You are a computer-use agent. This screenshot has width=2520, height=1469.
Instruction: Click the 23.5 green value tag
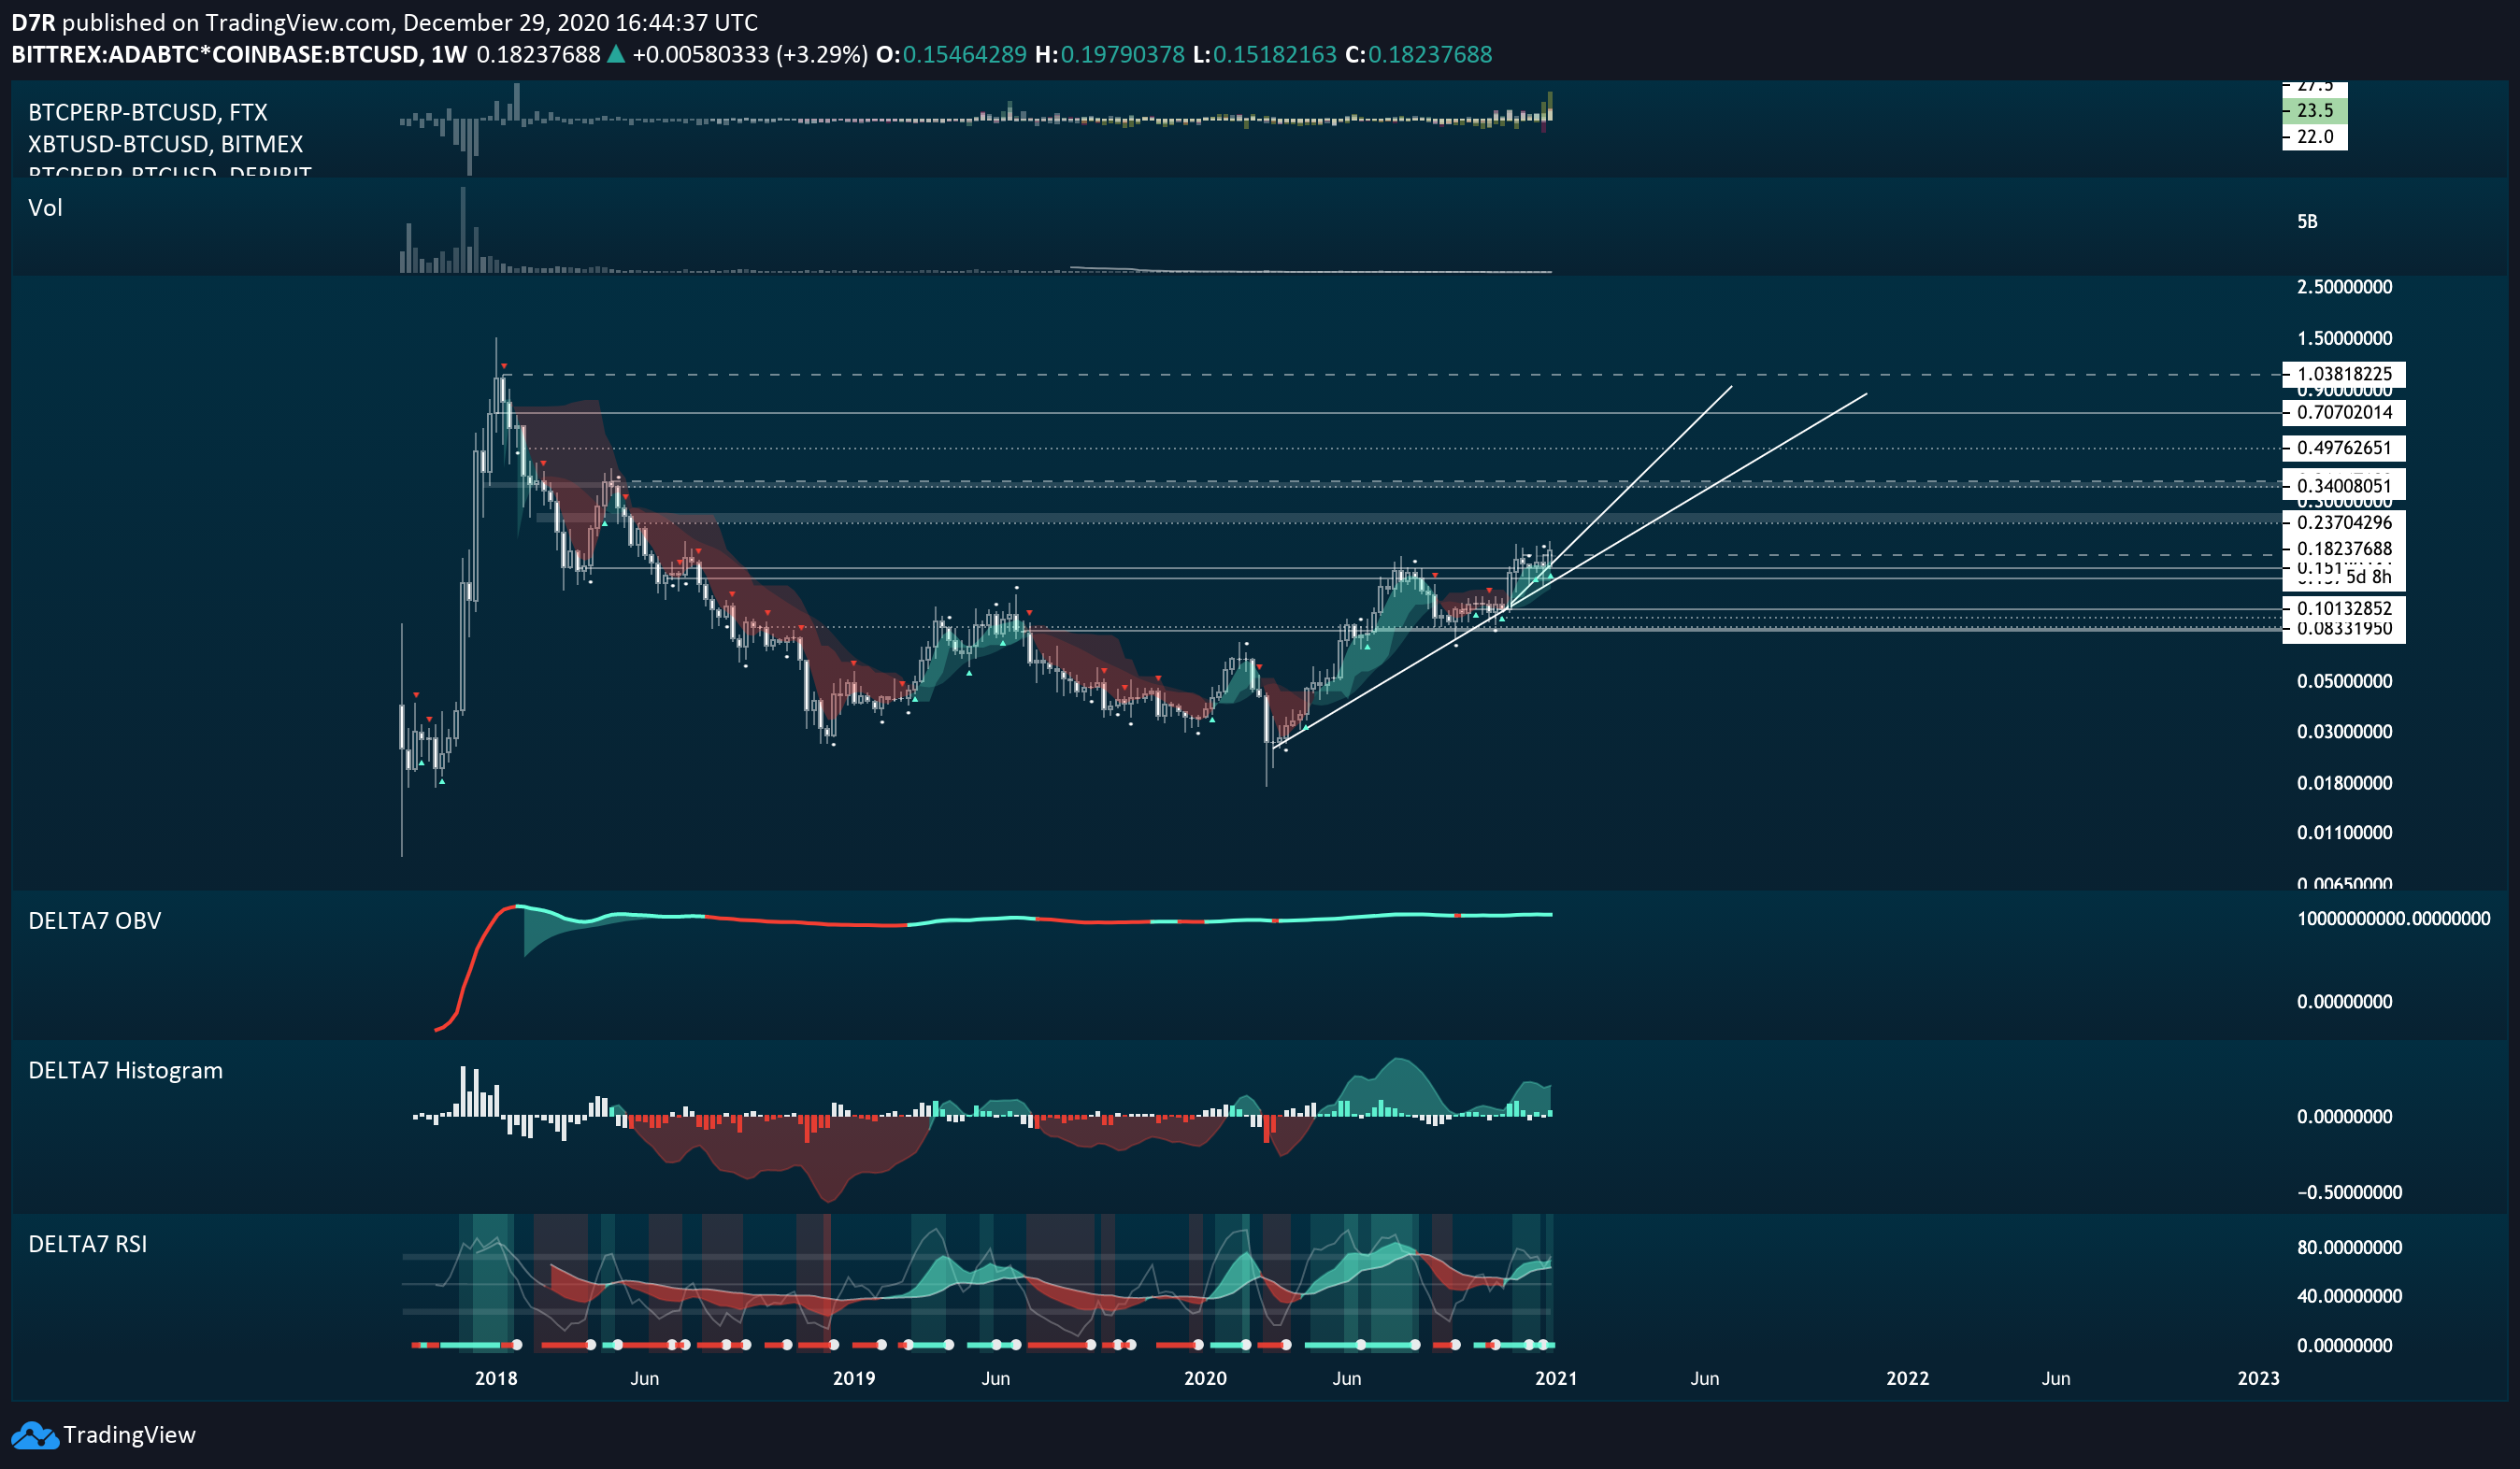(2314, 111)
